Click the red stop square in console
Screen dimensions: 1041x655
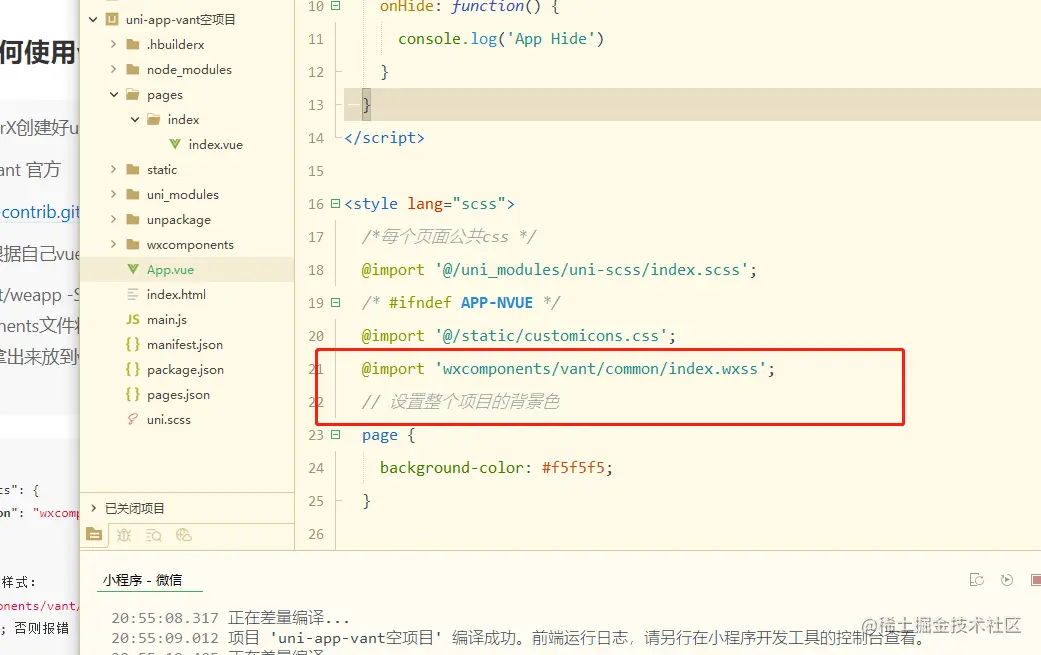coord(1036,580)
